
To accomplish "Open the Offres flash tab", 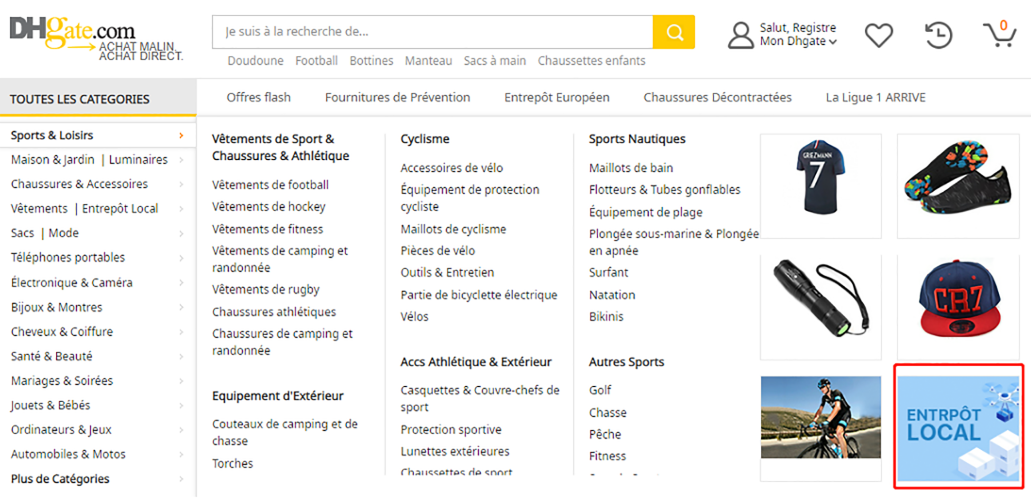I will pyautogui.click(x=258, y=97).
